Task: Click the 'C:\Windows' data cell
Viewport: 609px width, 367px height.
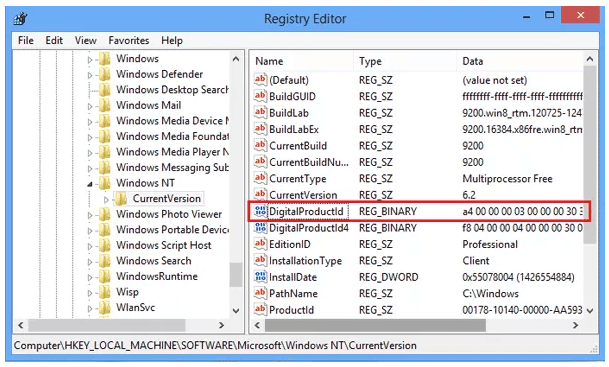Action: (490, 294)
